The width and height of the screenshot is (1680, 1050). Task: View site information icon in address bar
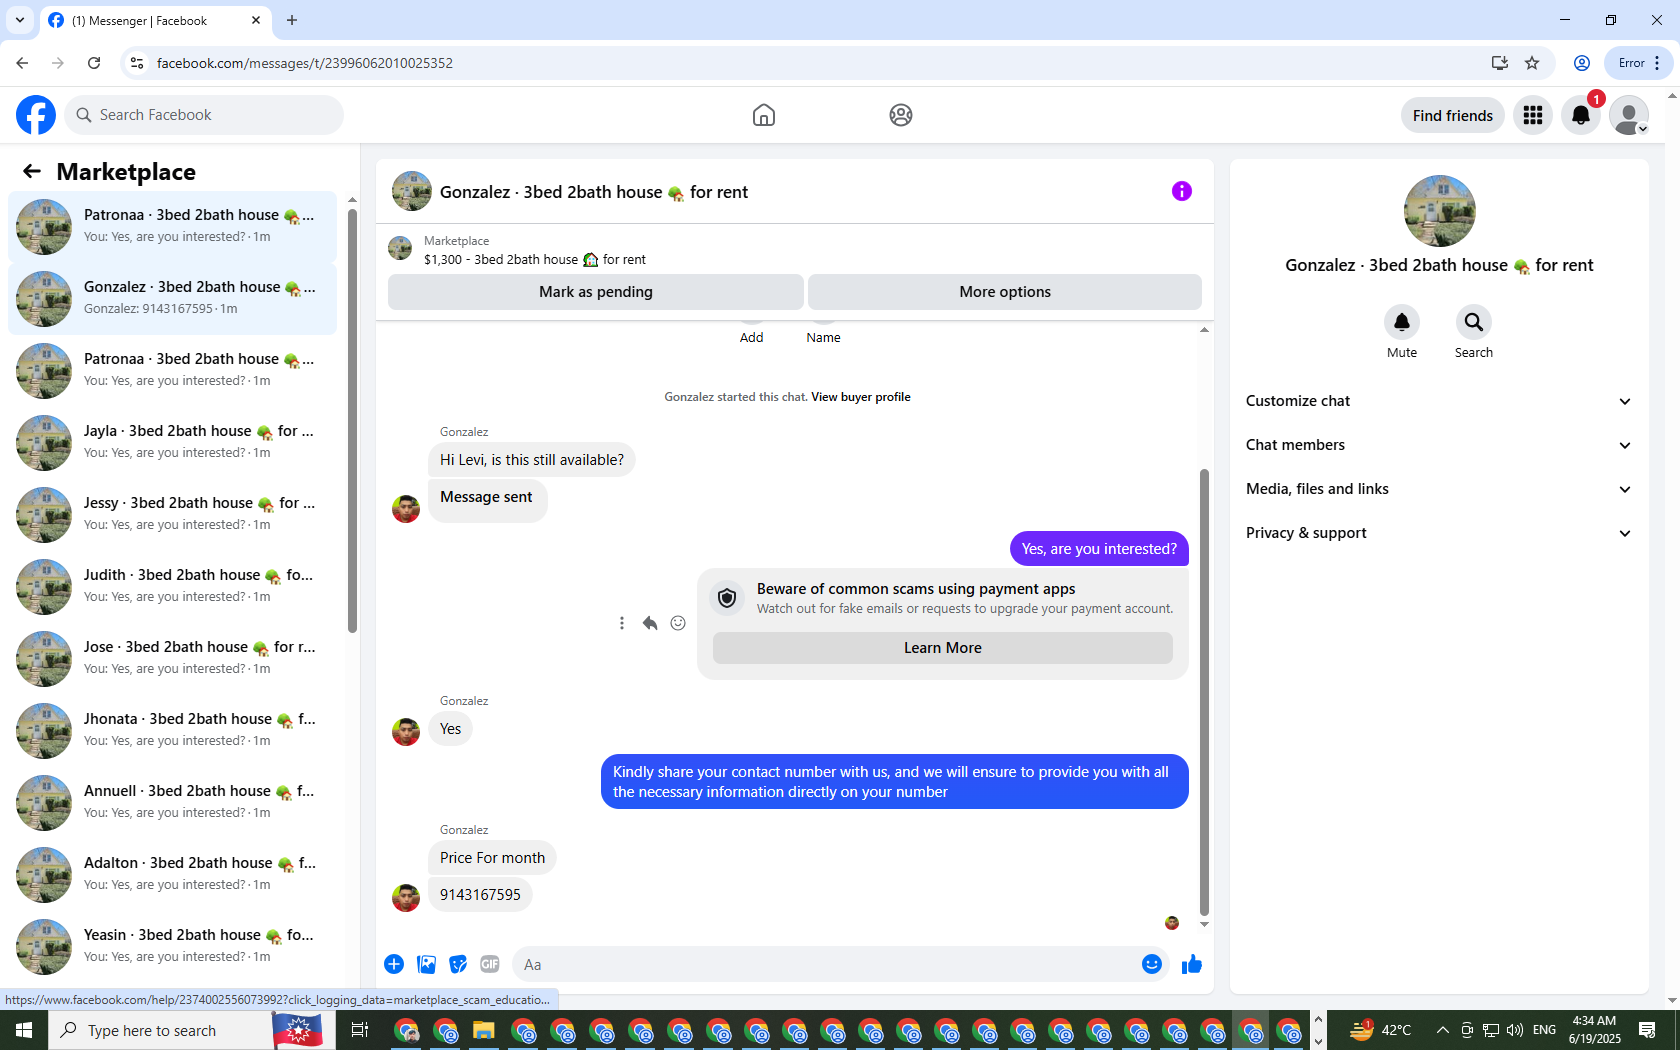(137, 63)
